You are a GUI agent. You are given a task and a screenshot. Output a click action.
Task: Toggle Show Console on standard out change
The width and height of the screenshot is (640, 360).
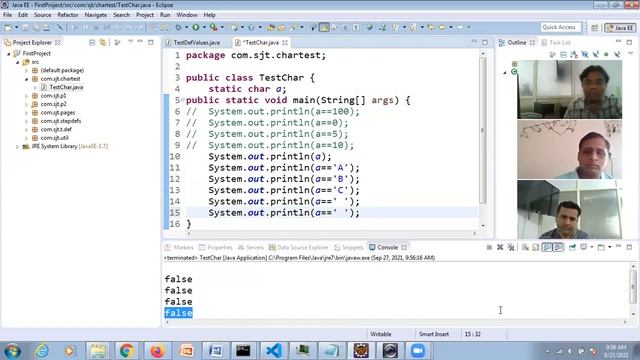[547, 247]
